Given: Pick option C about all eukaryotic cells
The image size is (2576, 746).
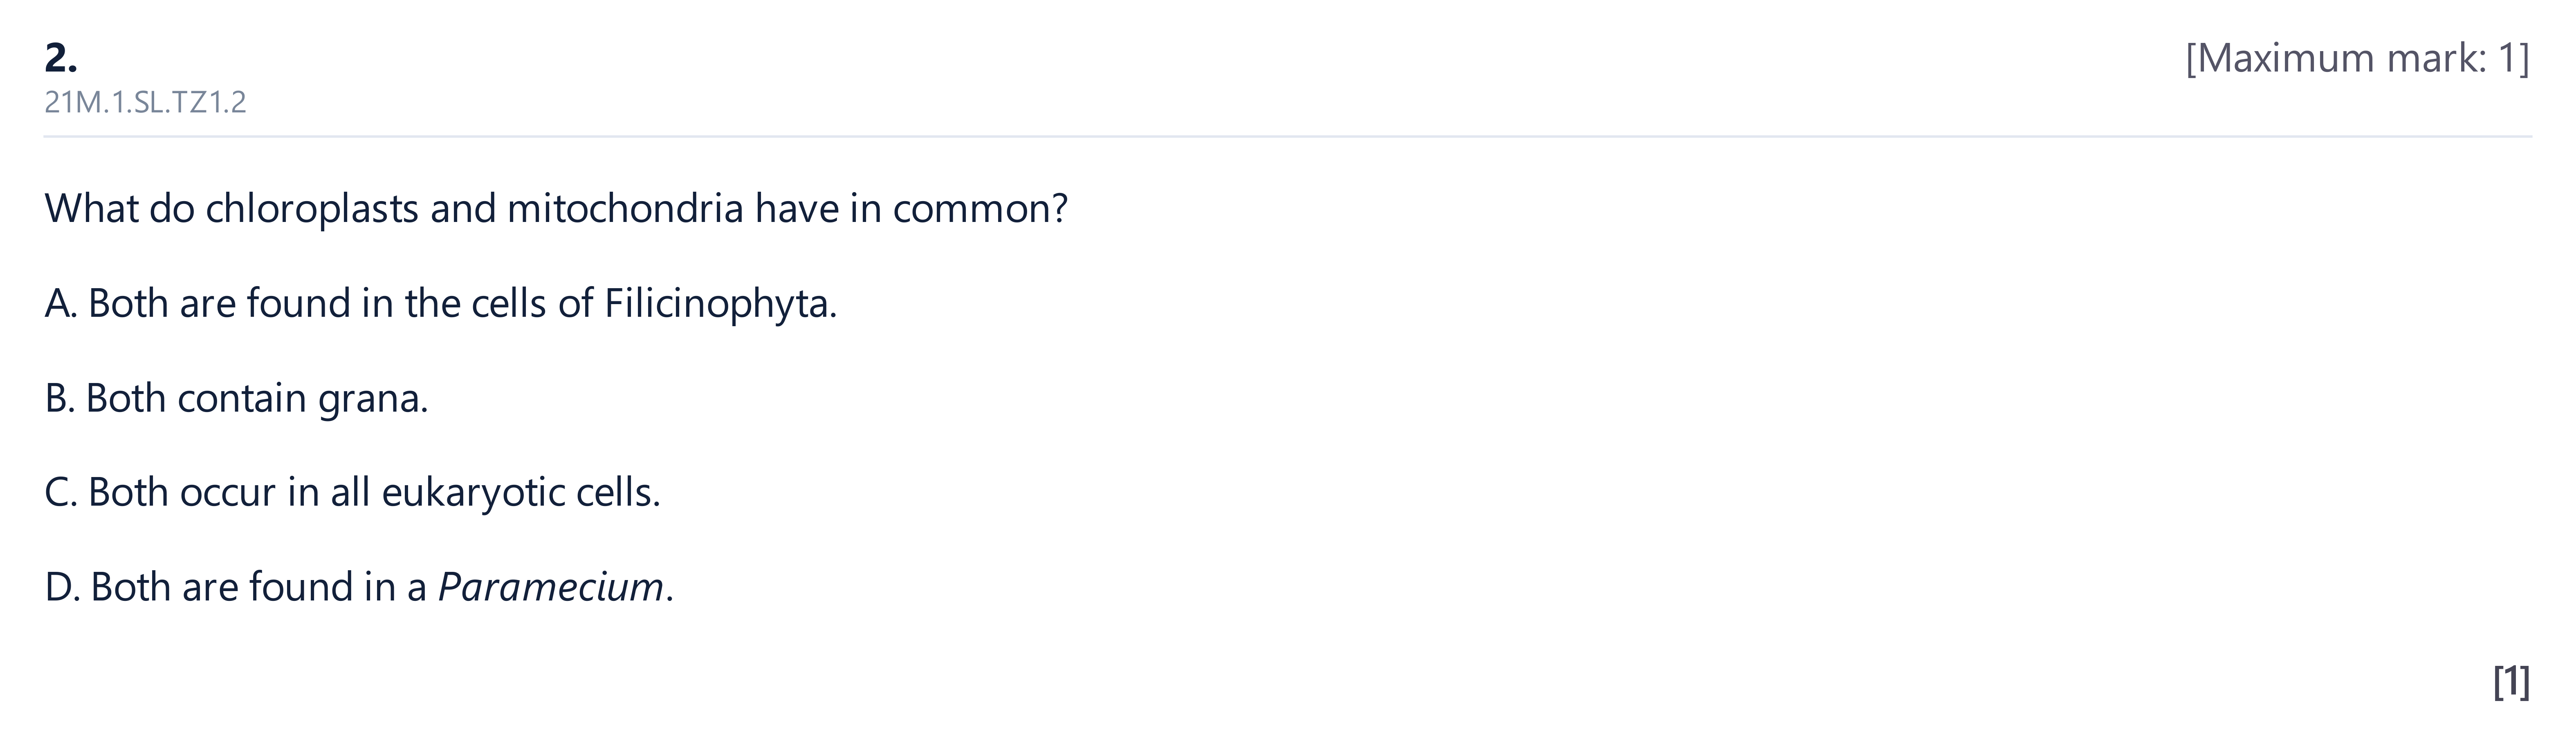Looking at the screenshot, I should coord(352,493).
